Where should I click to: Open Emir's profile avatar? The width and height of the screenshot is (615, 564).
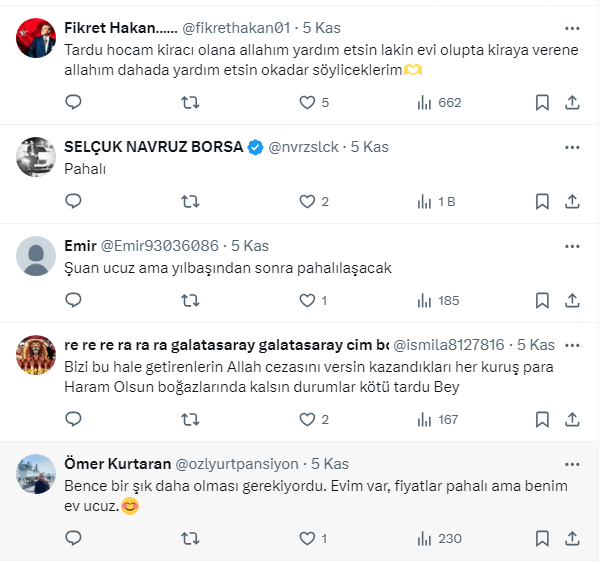(x=37, y=256)
